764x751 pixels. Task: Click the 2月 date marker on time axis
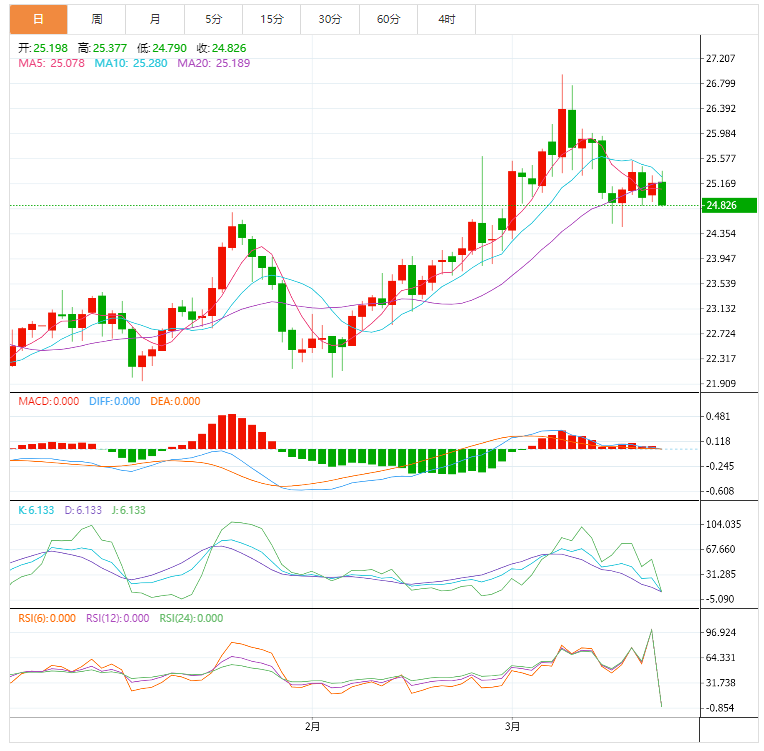[313, 726]
